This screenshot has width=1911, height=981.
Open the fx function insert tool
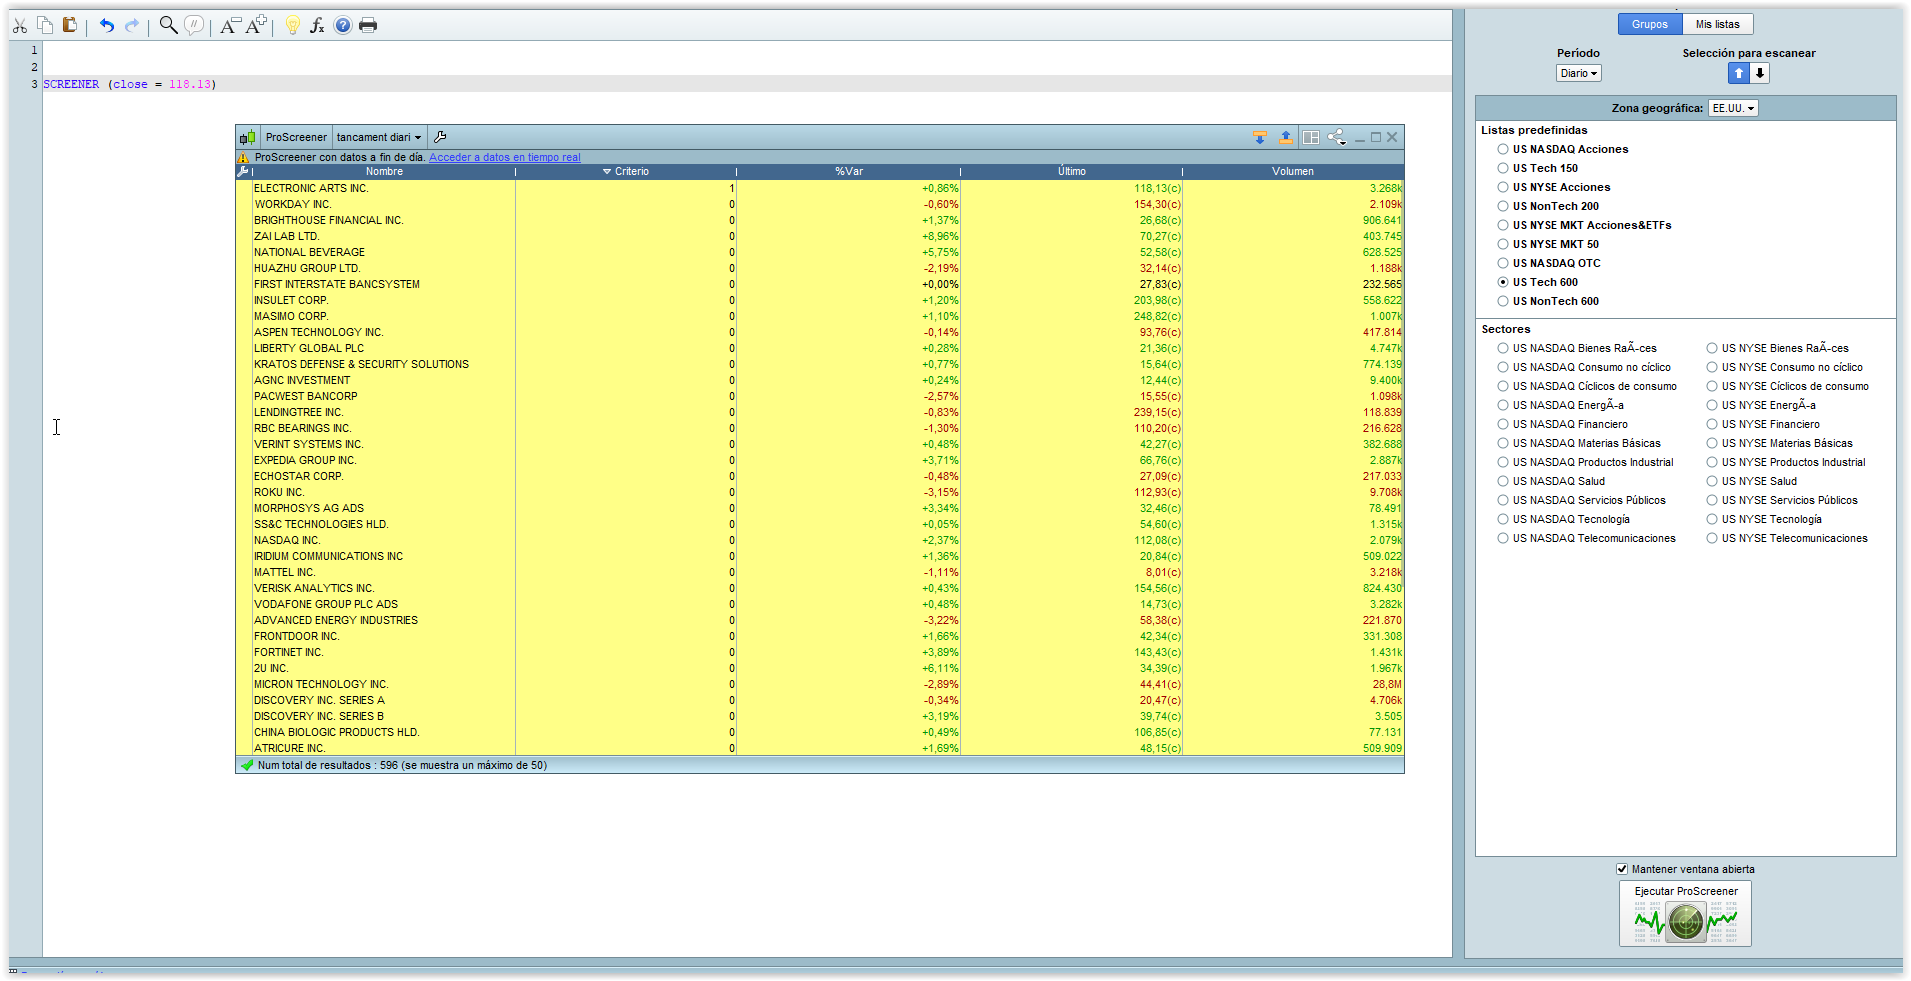coord(317,25)
